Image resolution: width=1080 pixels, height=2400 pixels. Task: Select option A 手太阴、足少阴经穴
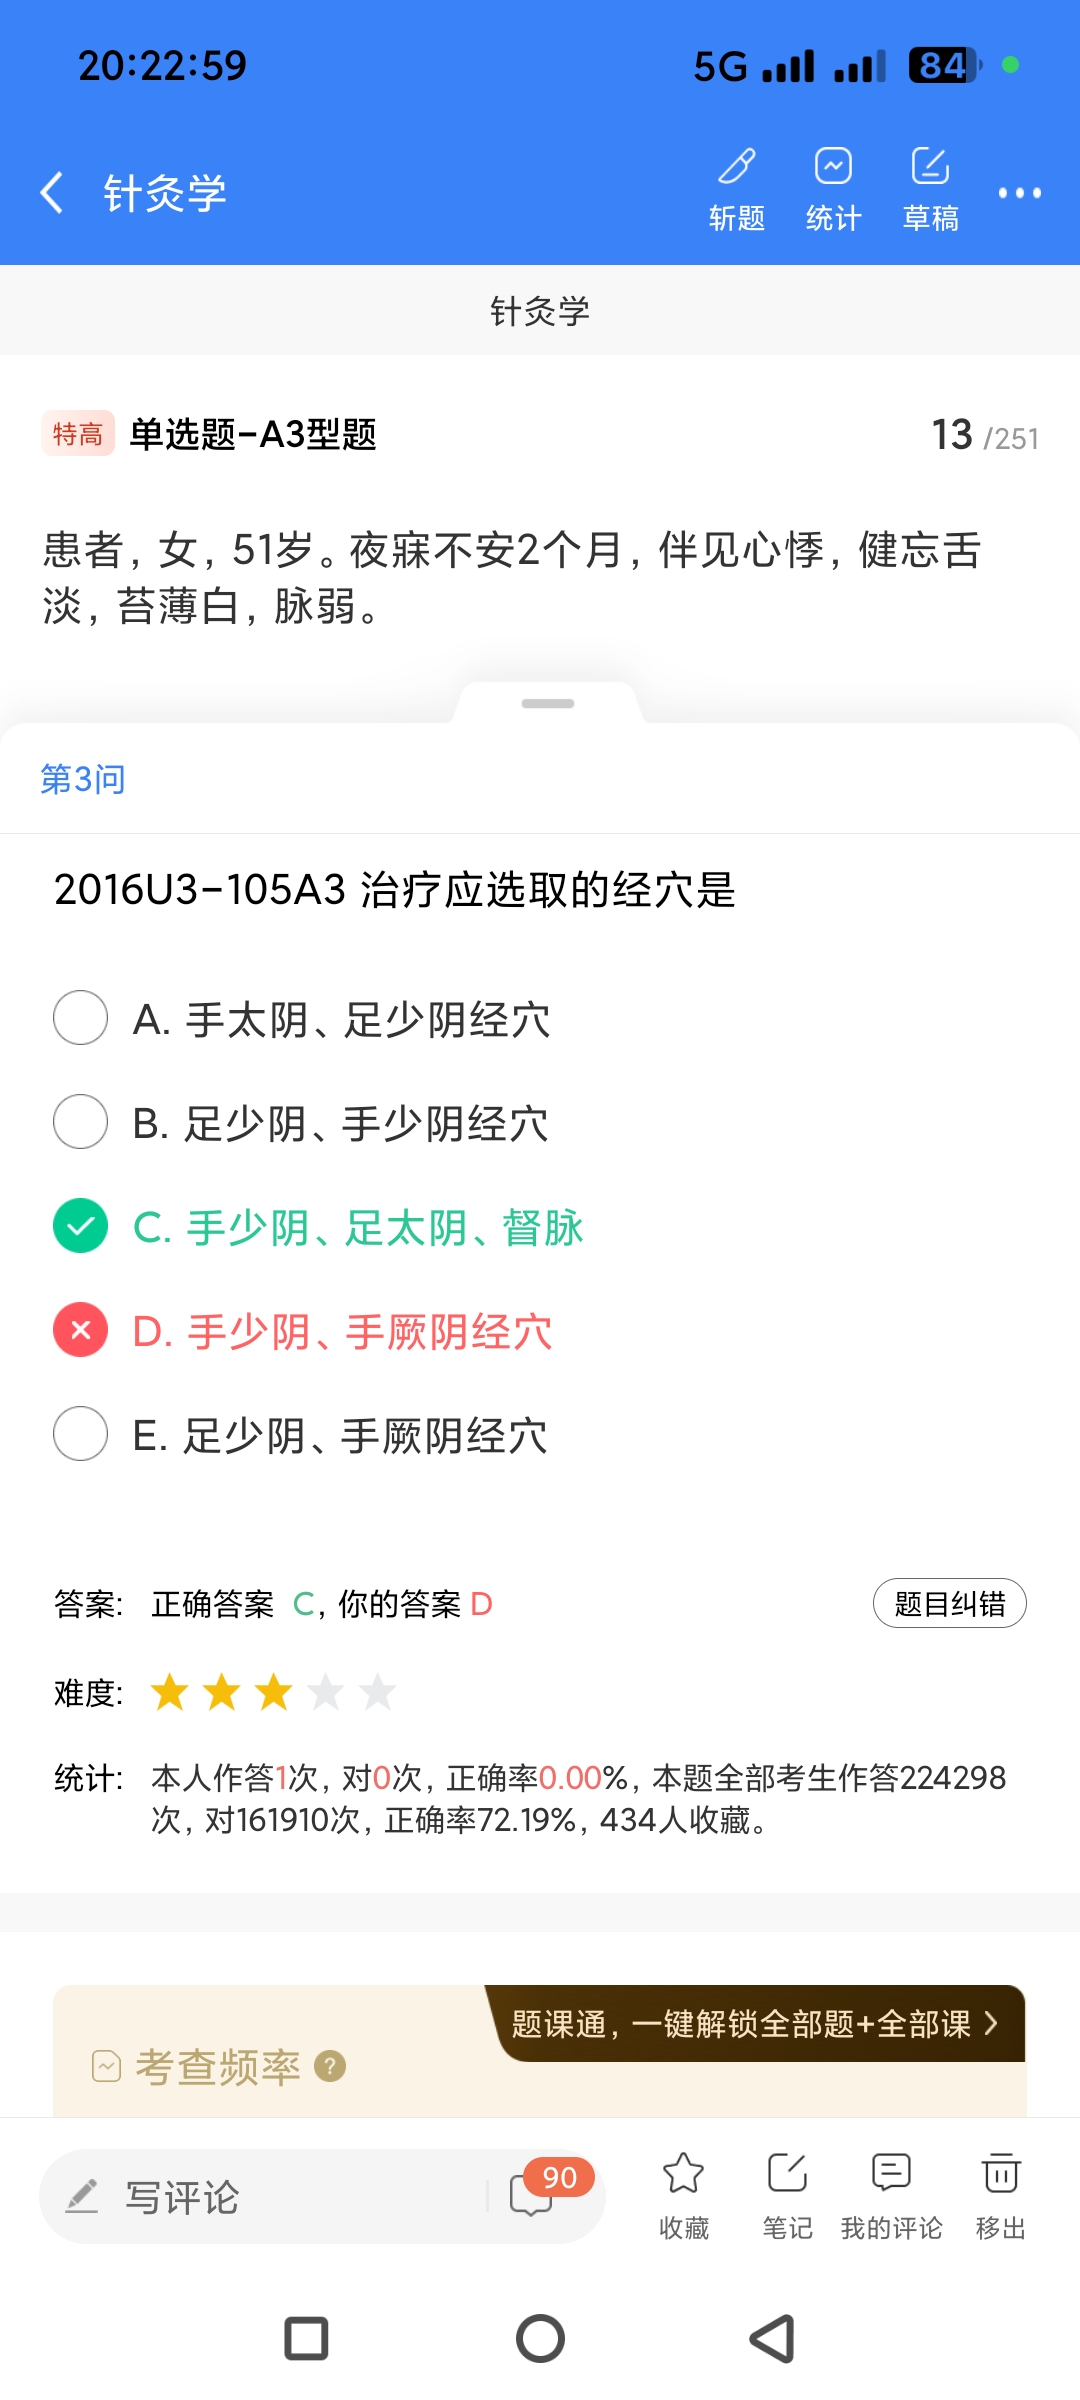coord(81,1018)
